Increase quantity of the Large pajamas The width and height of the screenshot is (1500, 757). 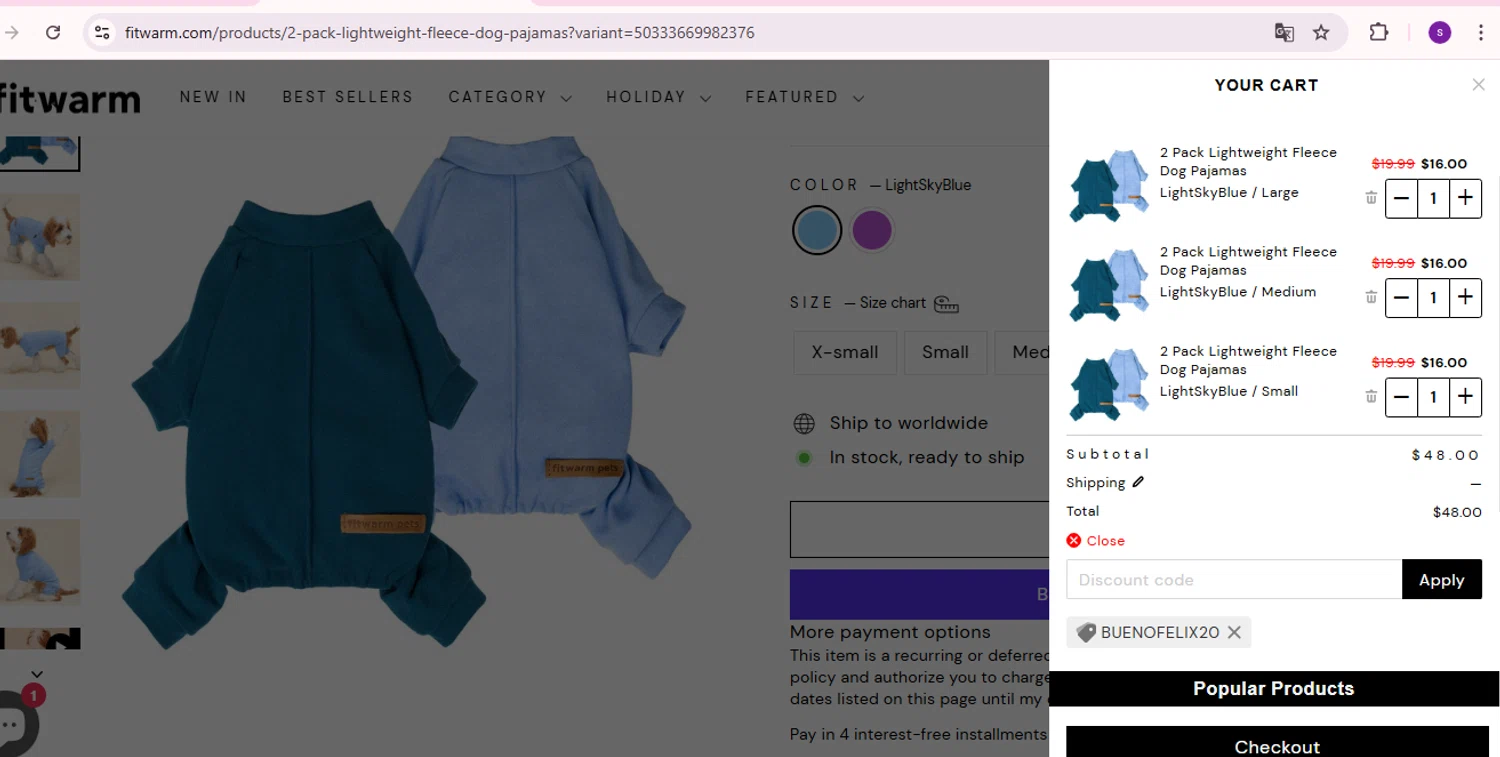(1465, 198)
